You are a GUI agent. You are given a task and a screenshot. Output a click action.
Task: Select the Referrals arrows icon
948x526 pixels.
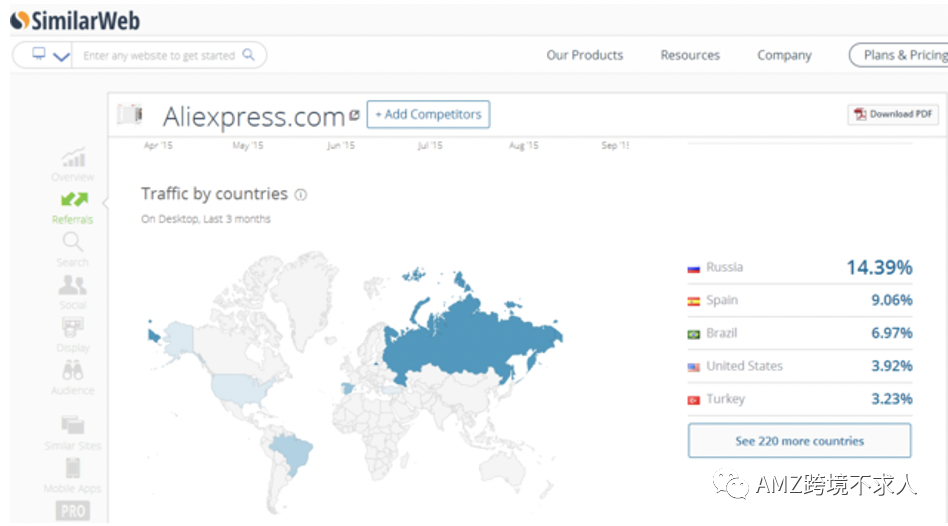[73, 201]
